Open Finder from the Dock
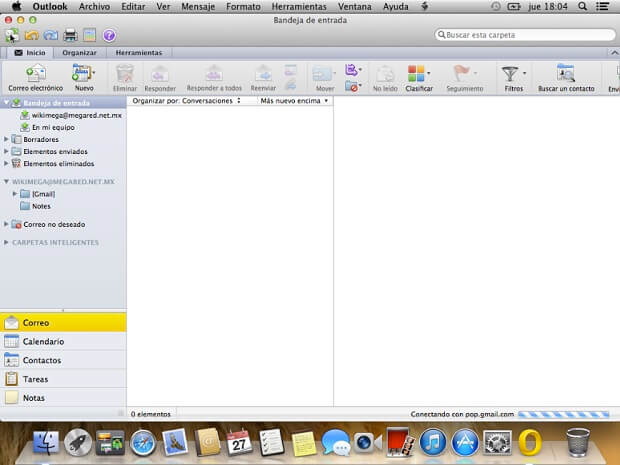This screenshot has width=620, height=465. [46, 443]
